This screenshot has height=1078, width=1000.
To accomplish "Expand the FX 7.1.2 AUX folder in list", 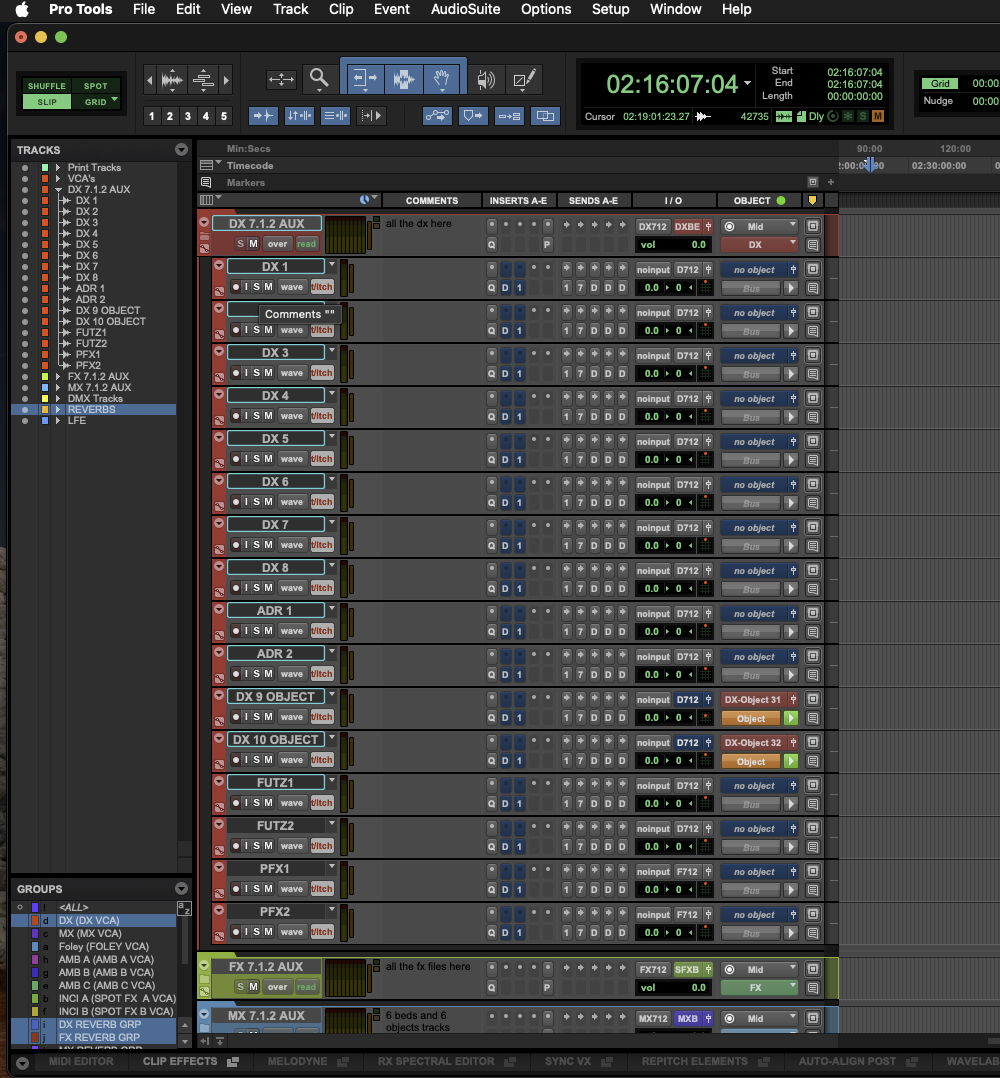I will pos(58,376).
